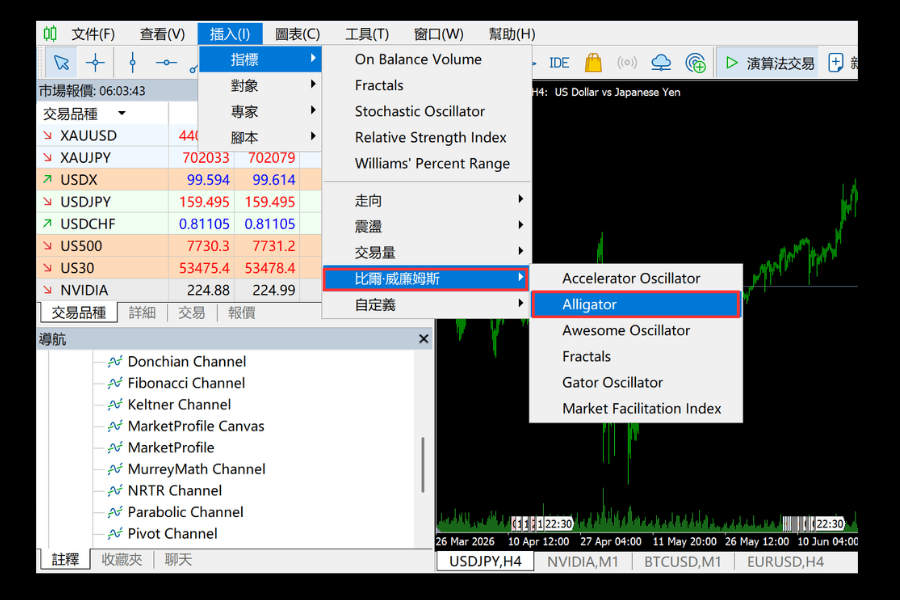Image resolution: width=900 pixels, height=600 pixels.
Task: Open the Market shopping bag icon
Action: [593, 63]
